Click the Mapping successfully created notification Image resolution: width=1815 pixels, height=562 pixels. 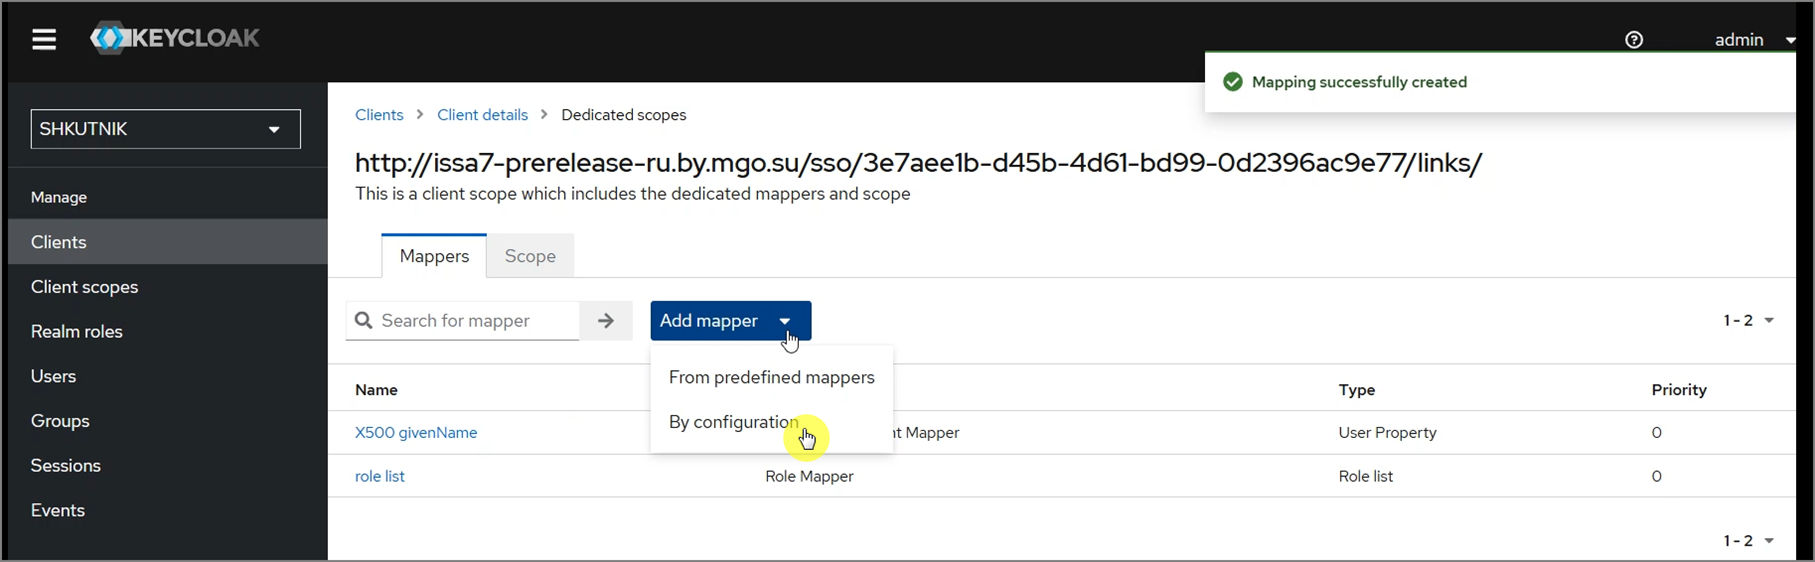[x=1500, y=82]
